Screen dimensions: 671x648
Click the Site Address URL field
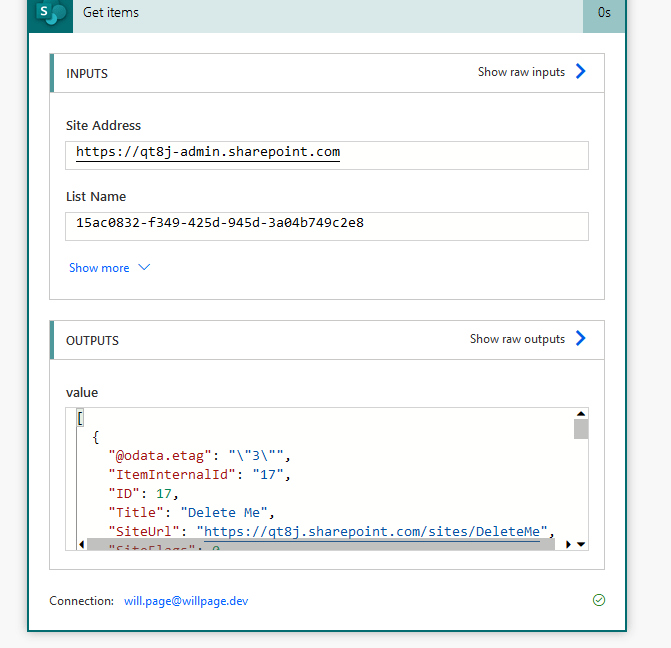point(328,154)
